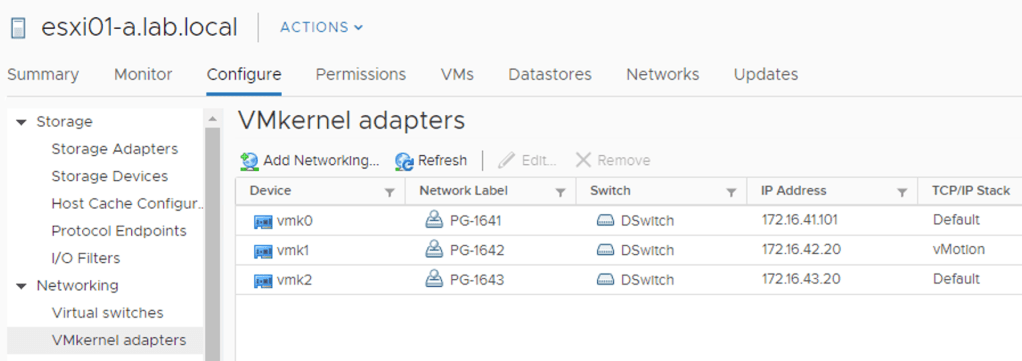Screen dimensions: 1022x361
Task: Select I/O Filters in sidebar
Action: (x=85, y=258)
